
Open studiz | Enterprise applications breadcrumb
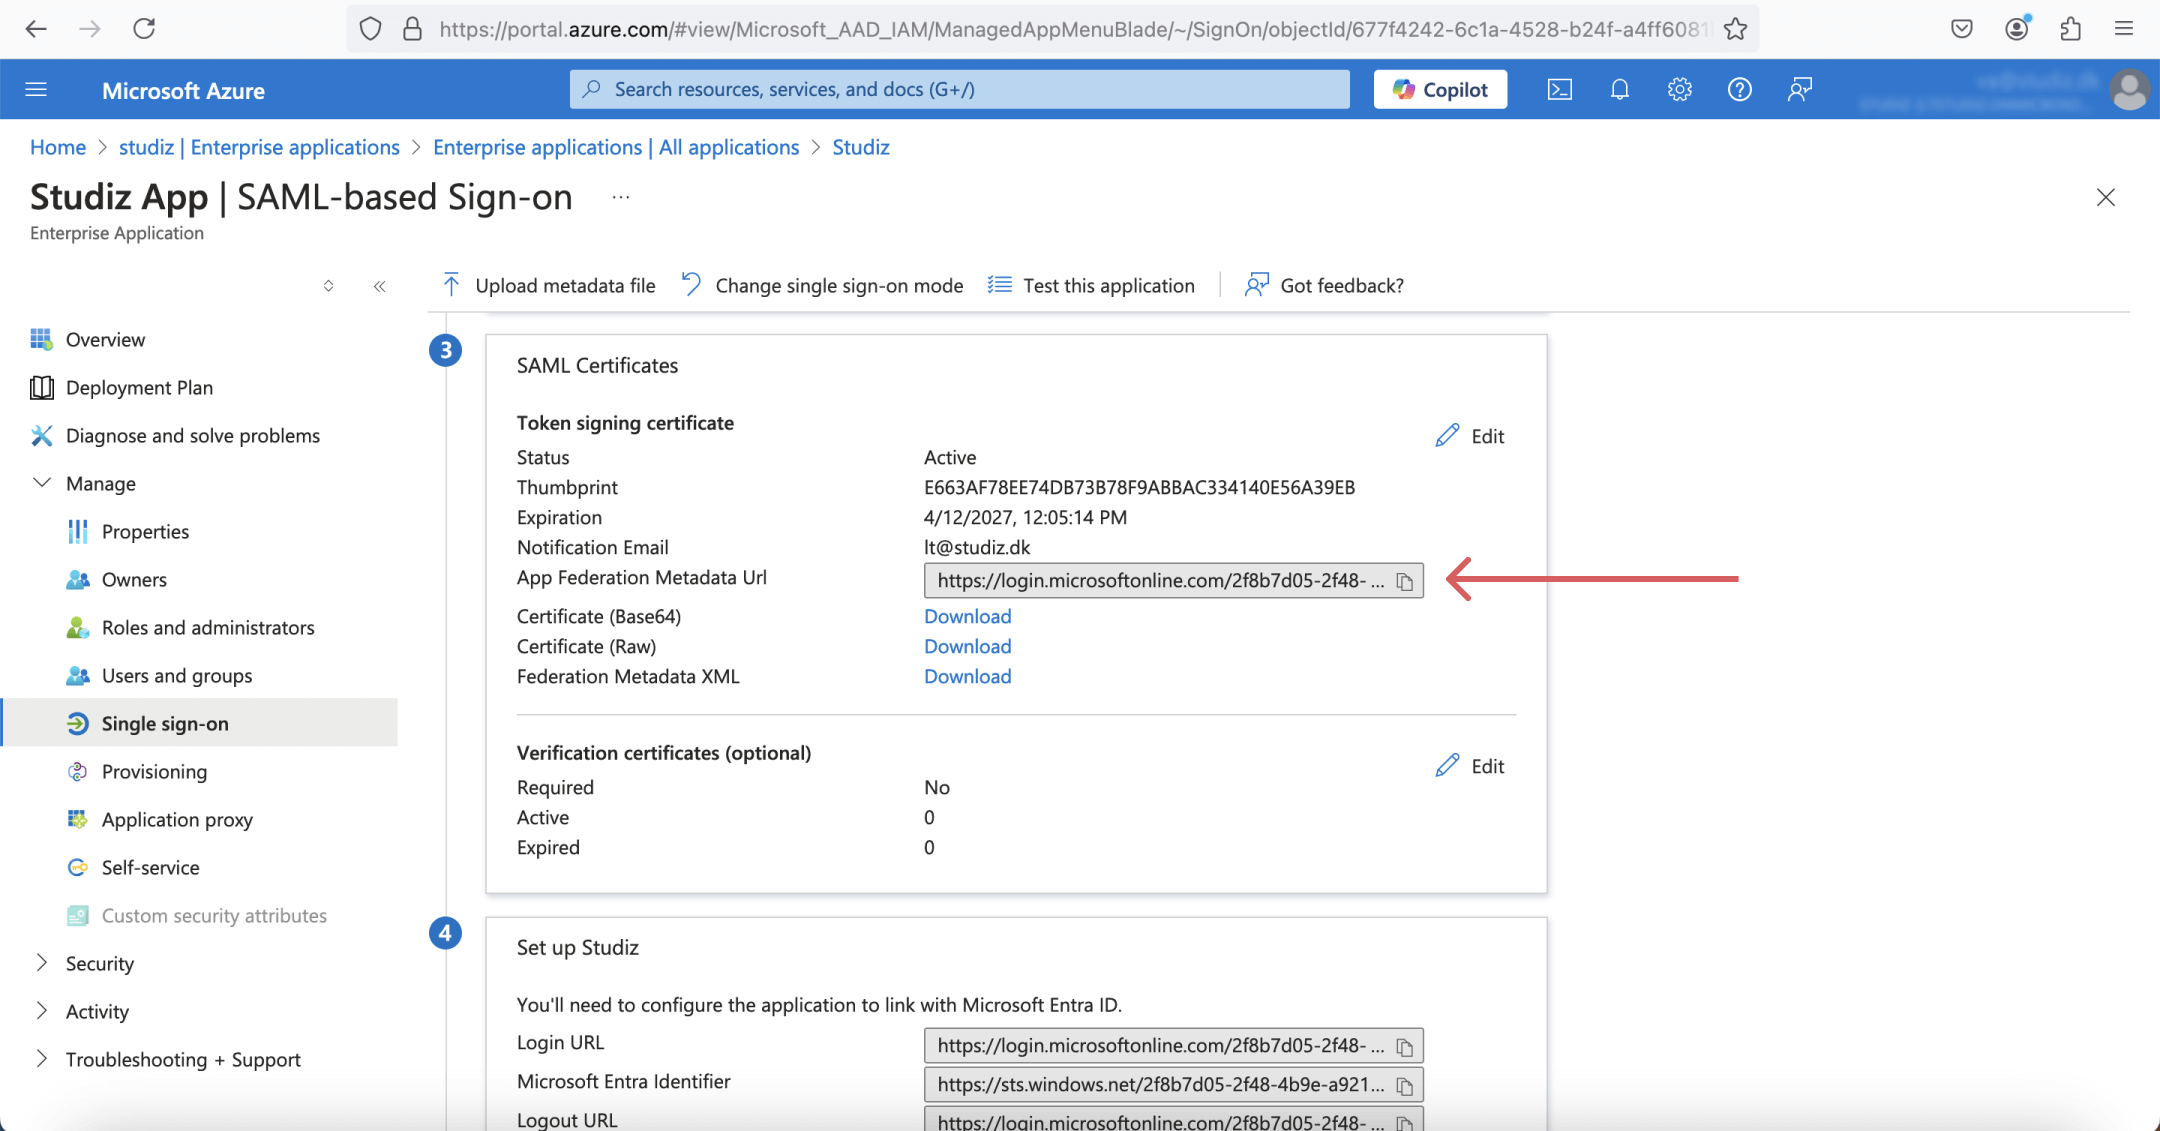click(259, 148)
